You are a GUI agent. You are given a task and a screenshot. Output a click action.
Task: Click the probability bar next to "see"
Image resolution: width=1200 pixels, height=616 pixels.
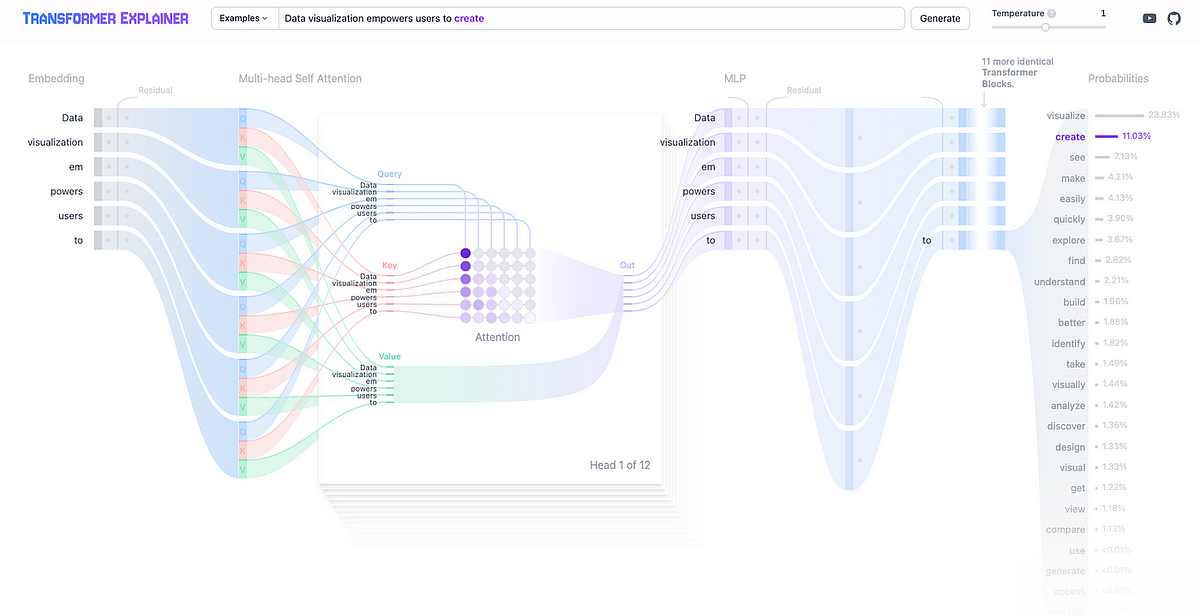pos(1102,157)
